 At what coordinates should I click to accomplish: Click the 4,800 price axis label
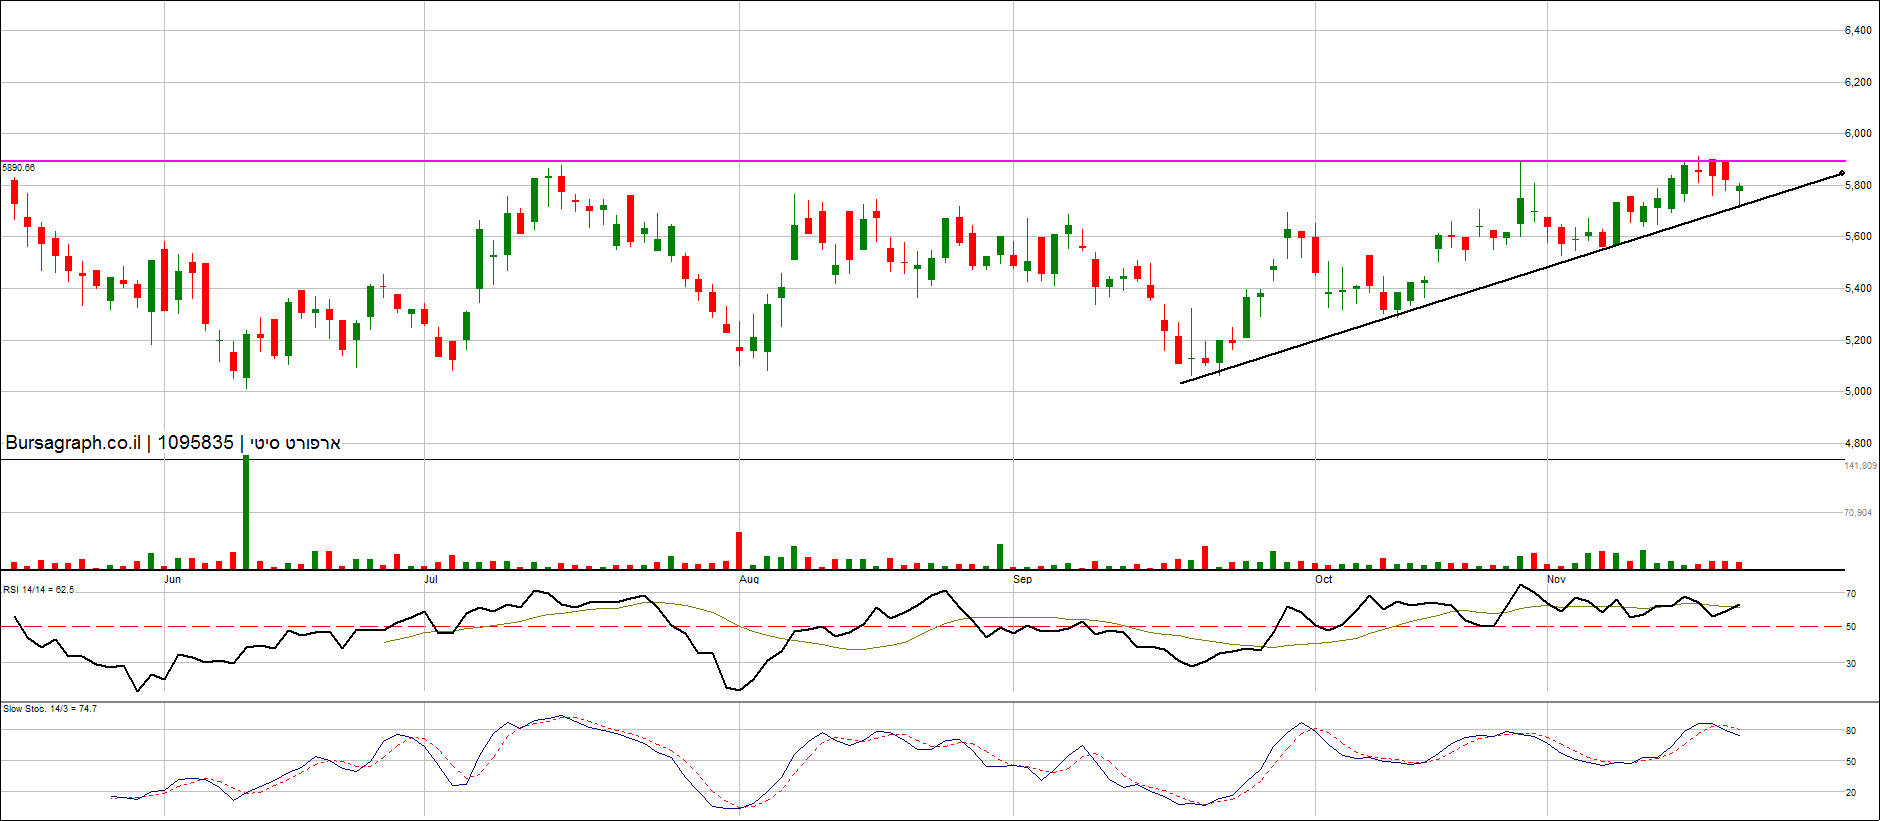coord(1858,443)
